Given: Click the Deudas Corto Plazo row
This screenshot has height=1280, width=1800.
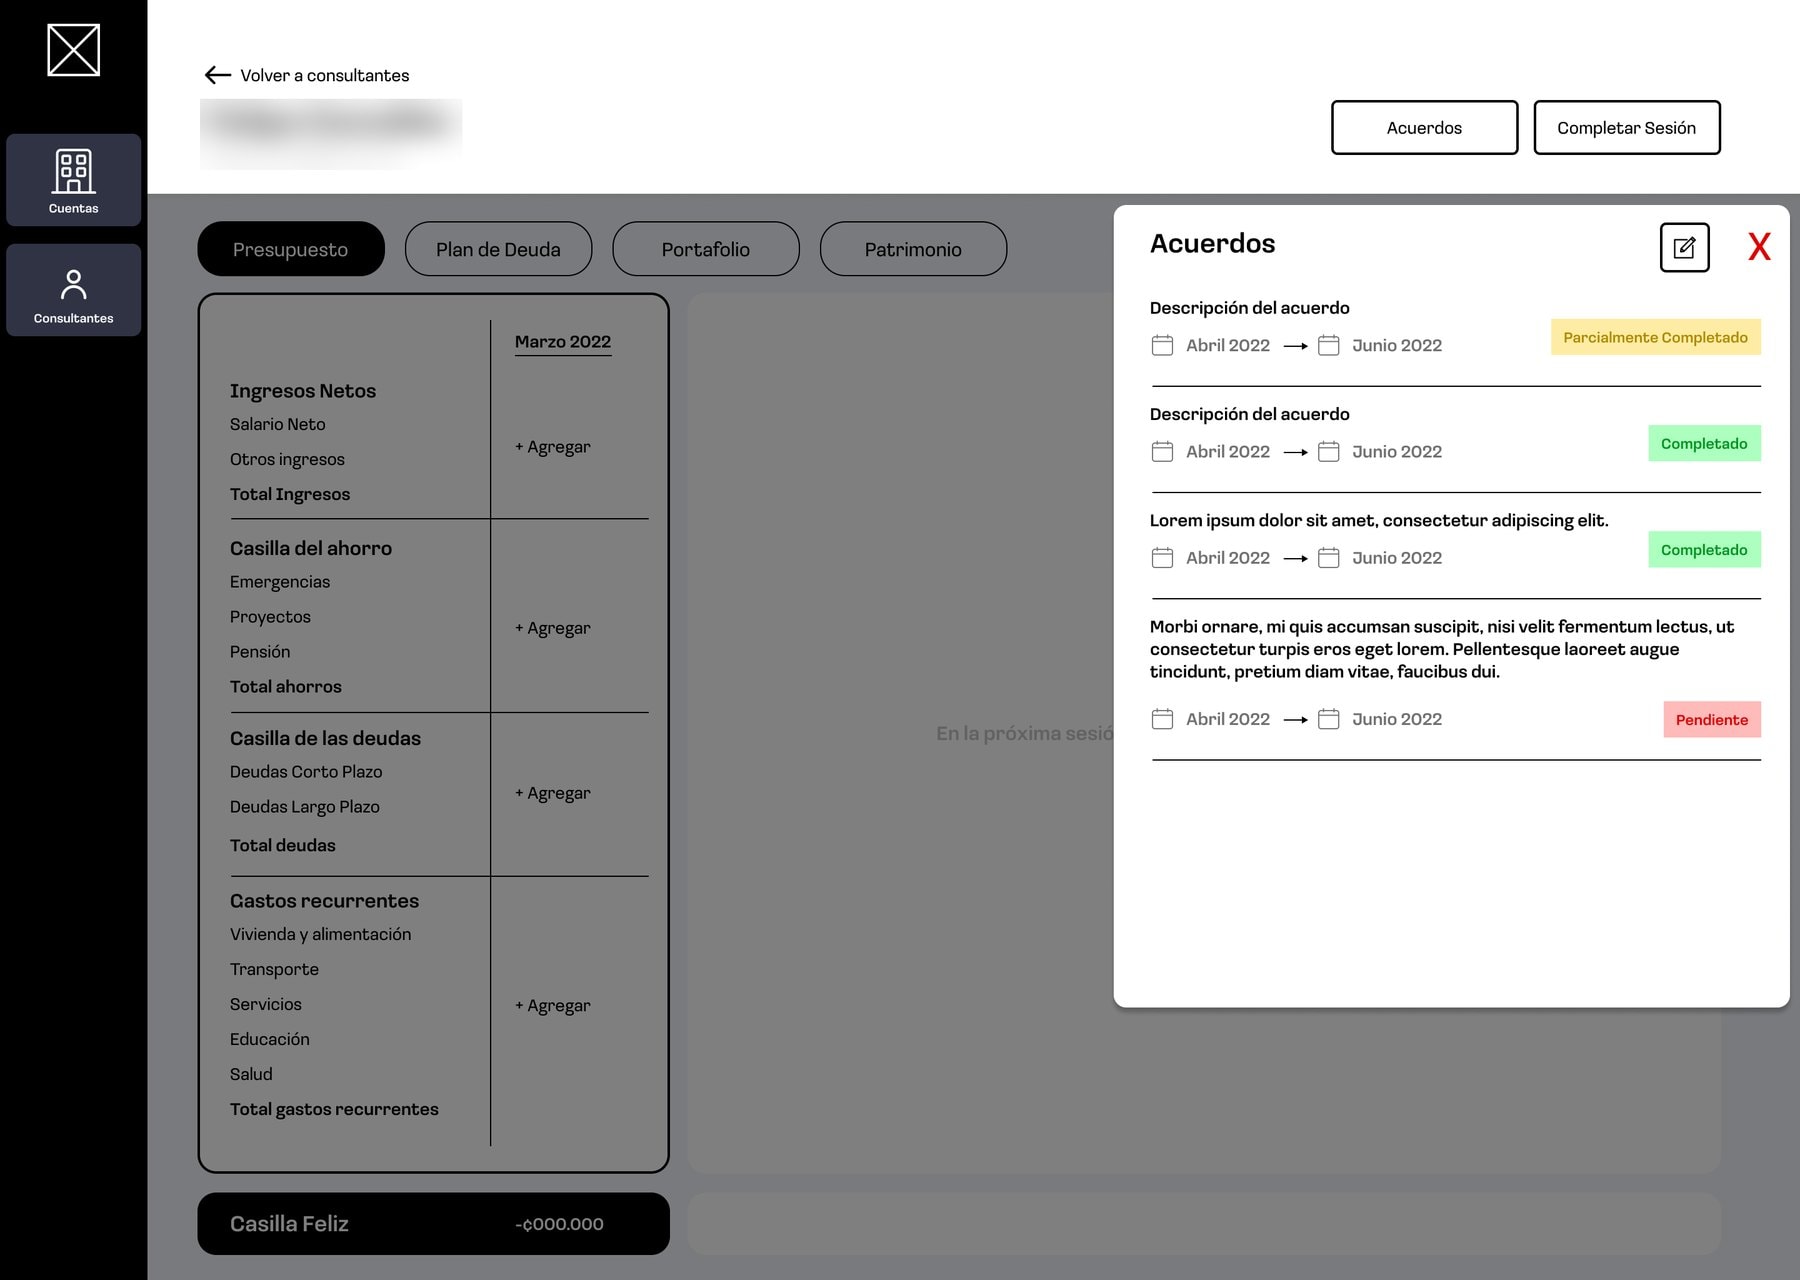Looking at the screenshot, I should pos(306,772).
